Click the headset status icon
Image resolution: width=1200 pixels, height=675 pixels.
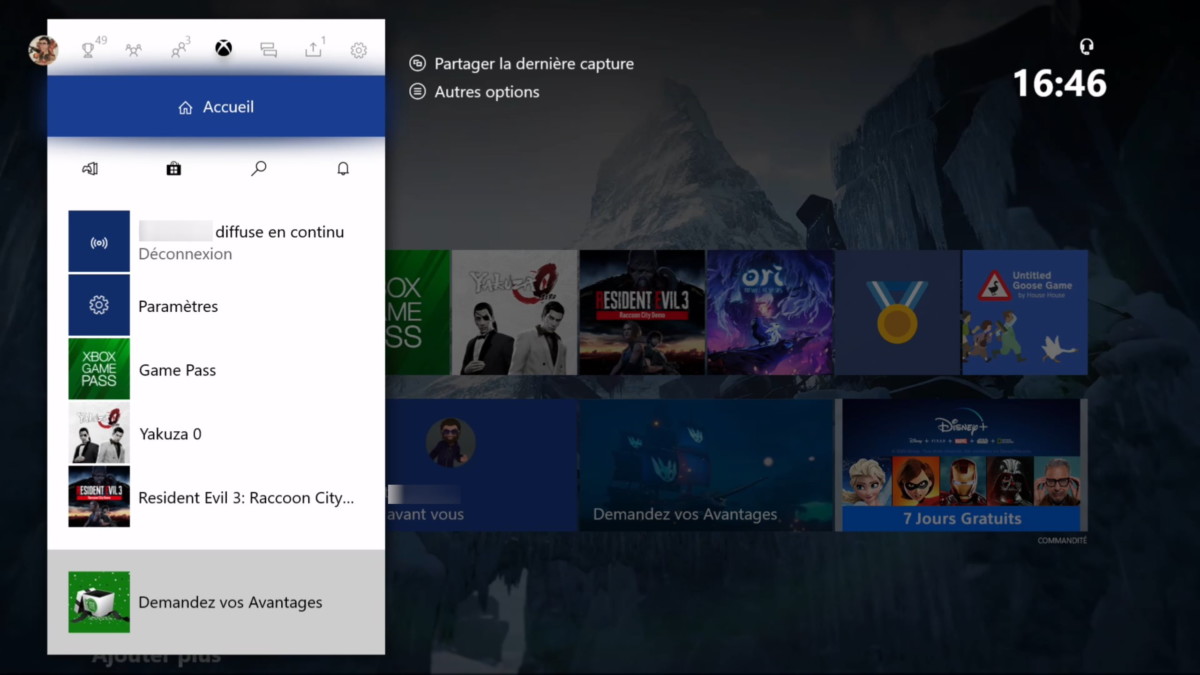1086,46
